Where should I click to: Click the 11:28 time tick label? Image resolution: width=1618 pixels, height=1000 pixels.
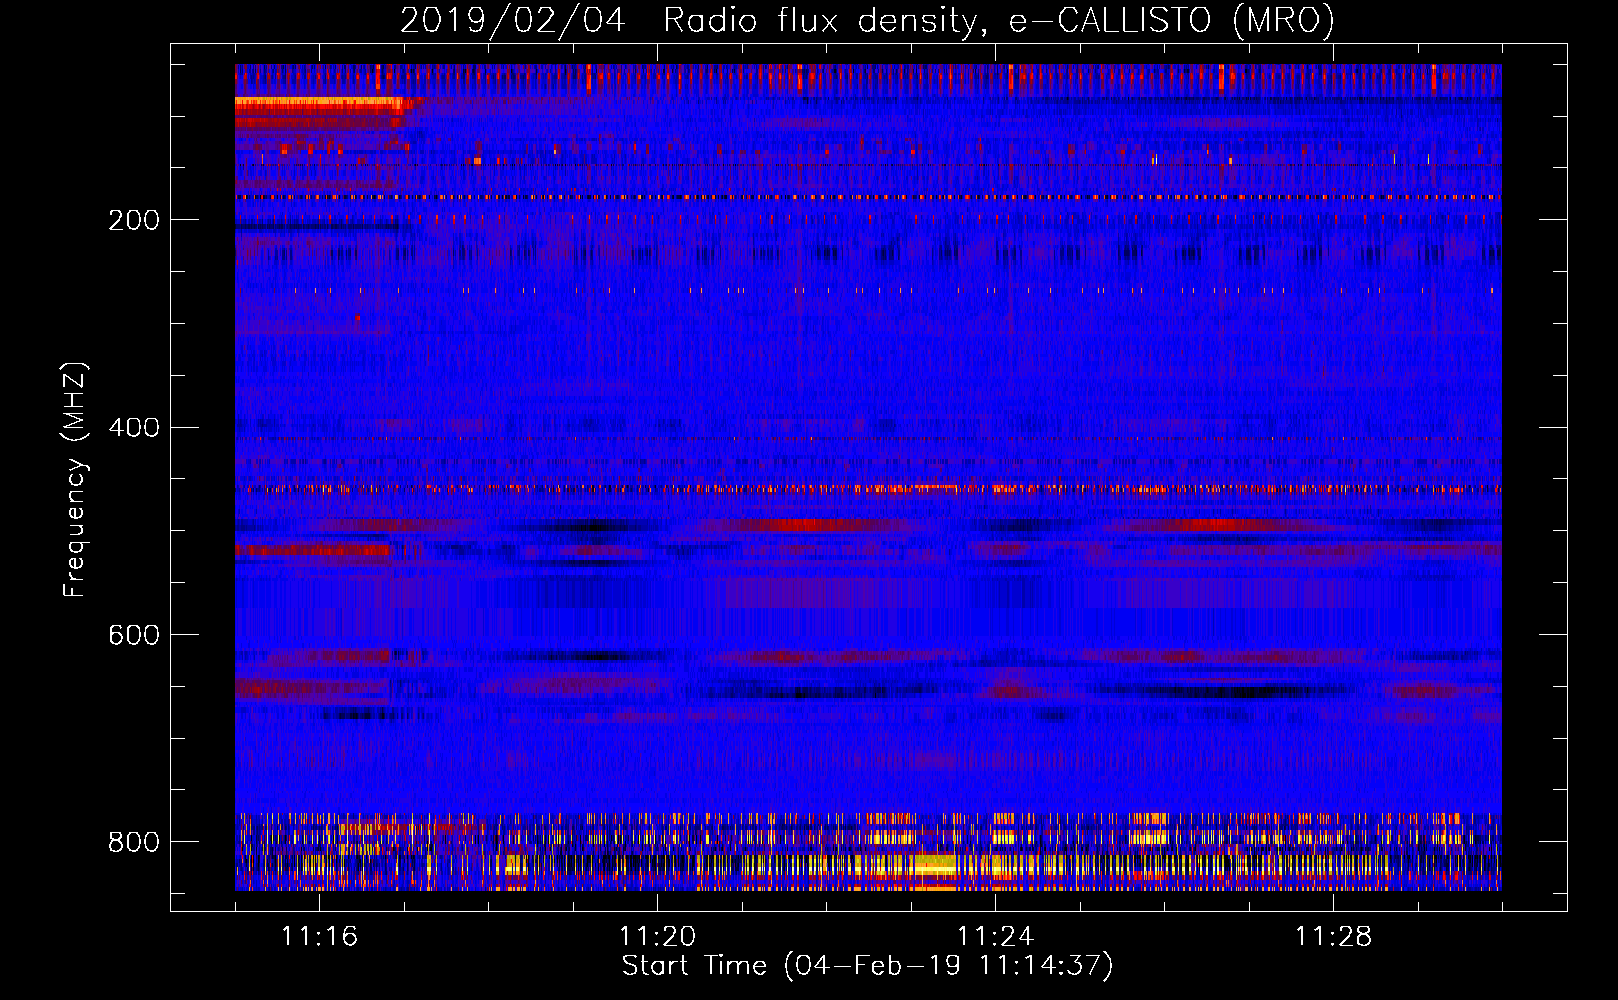coord(1333,936)
